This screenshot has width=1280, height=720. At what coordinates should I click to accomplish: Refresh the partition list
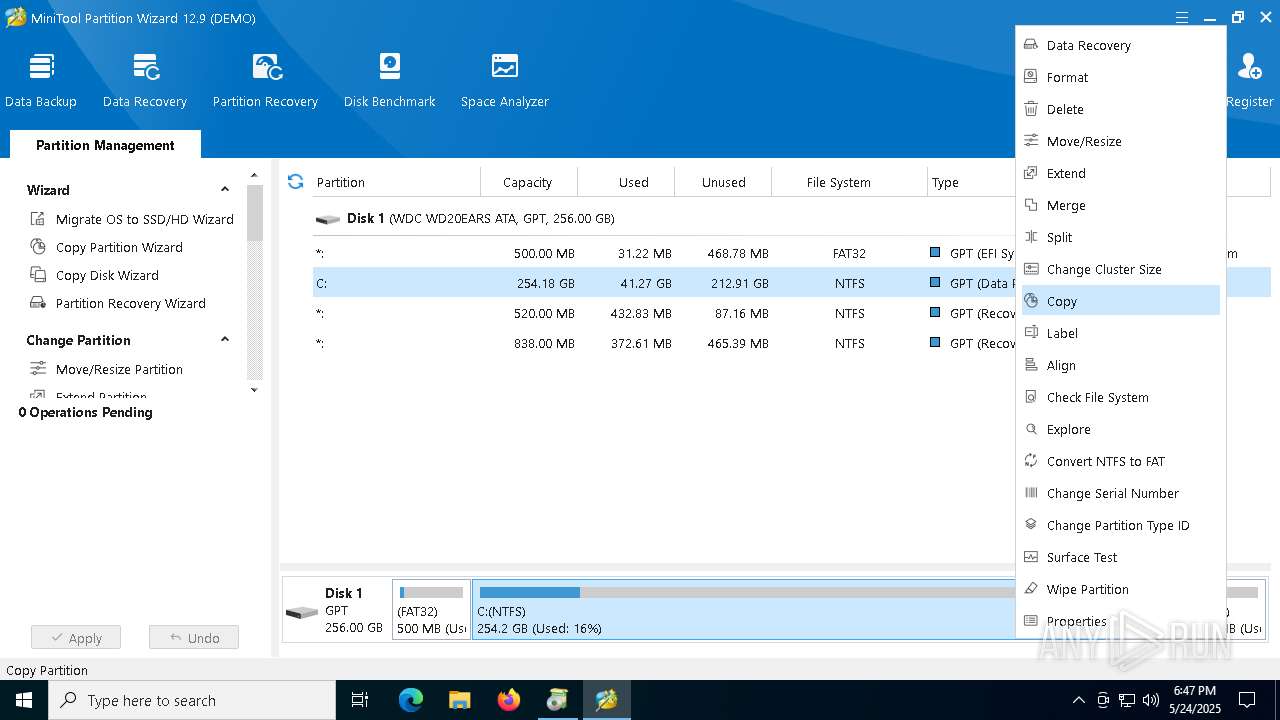click(295, 181)
